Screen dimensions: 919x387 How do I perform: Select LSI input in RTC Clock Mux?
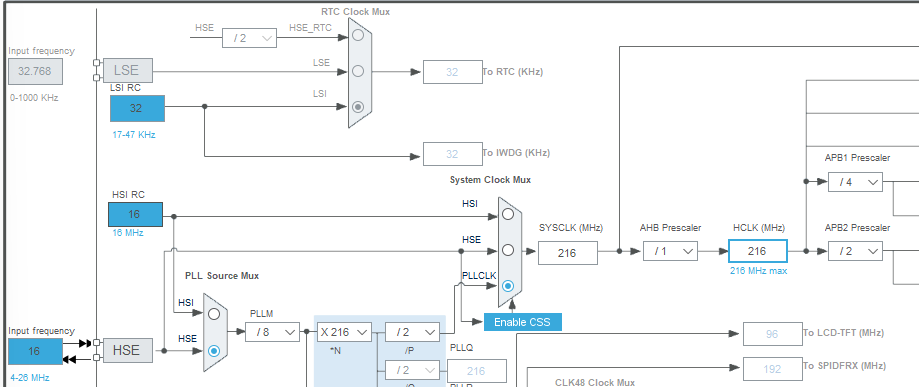point(358,107)
